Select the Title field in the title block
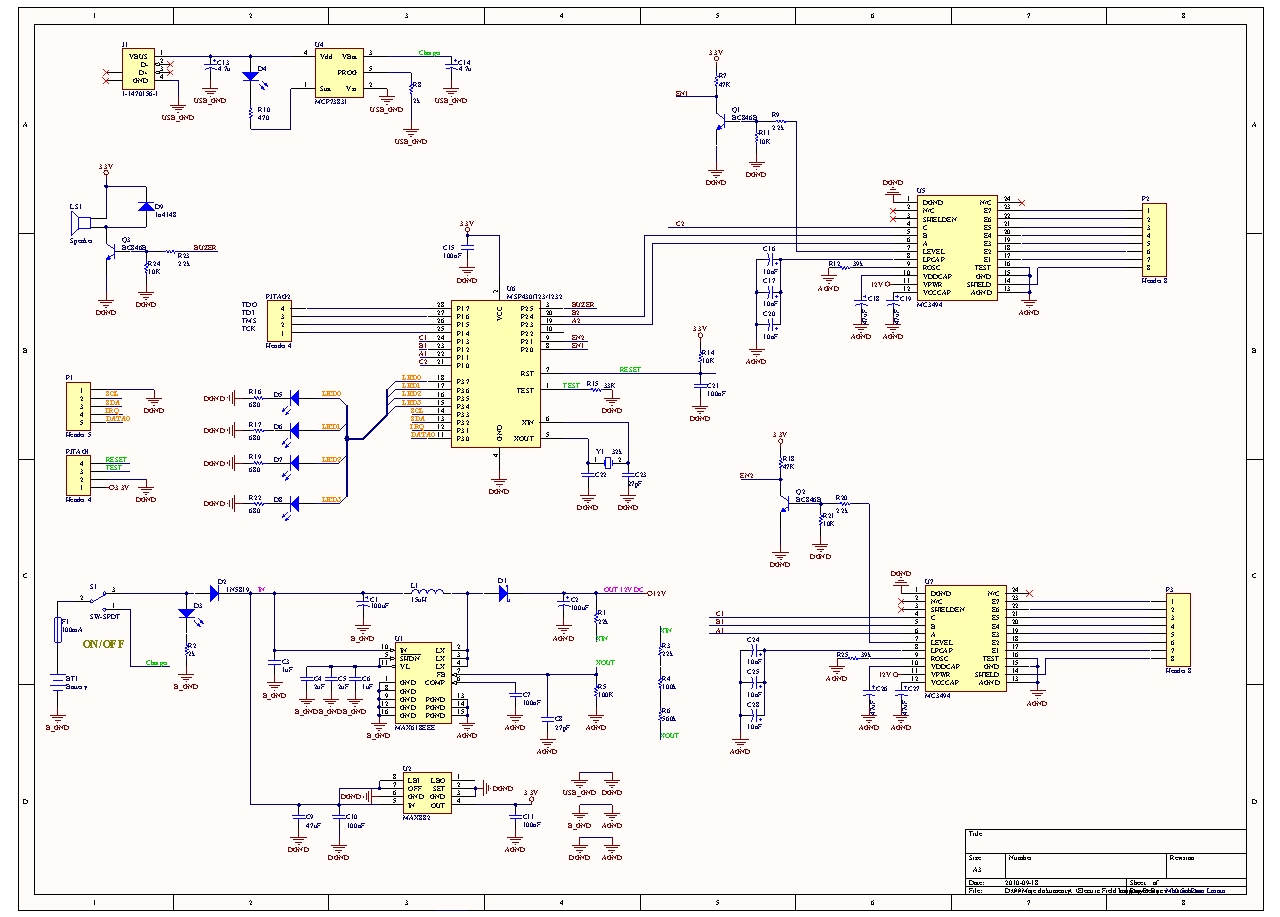The width and height of the screenshot is (1280, 917). pos(1106,839)
